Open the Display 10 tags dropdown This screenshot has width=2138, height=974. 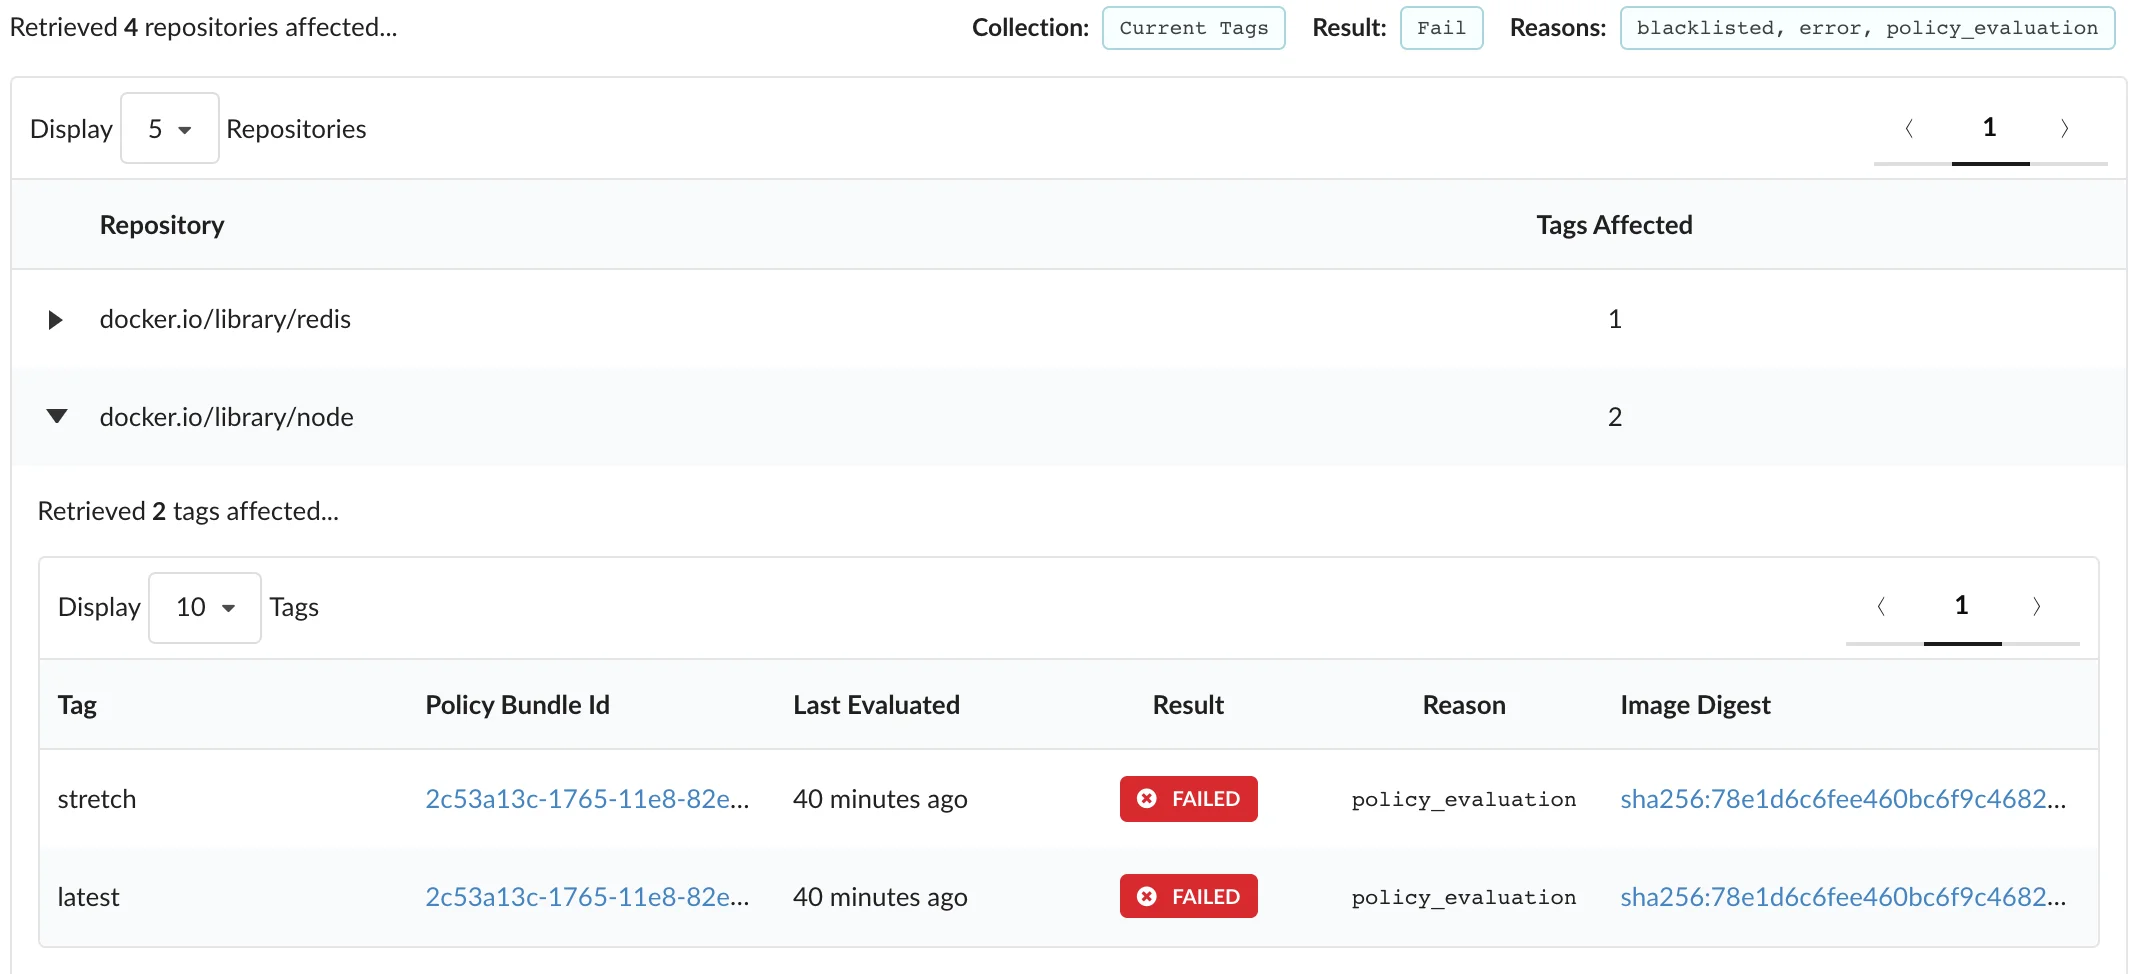point(204,607)
